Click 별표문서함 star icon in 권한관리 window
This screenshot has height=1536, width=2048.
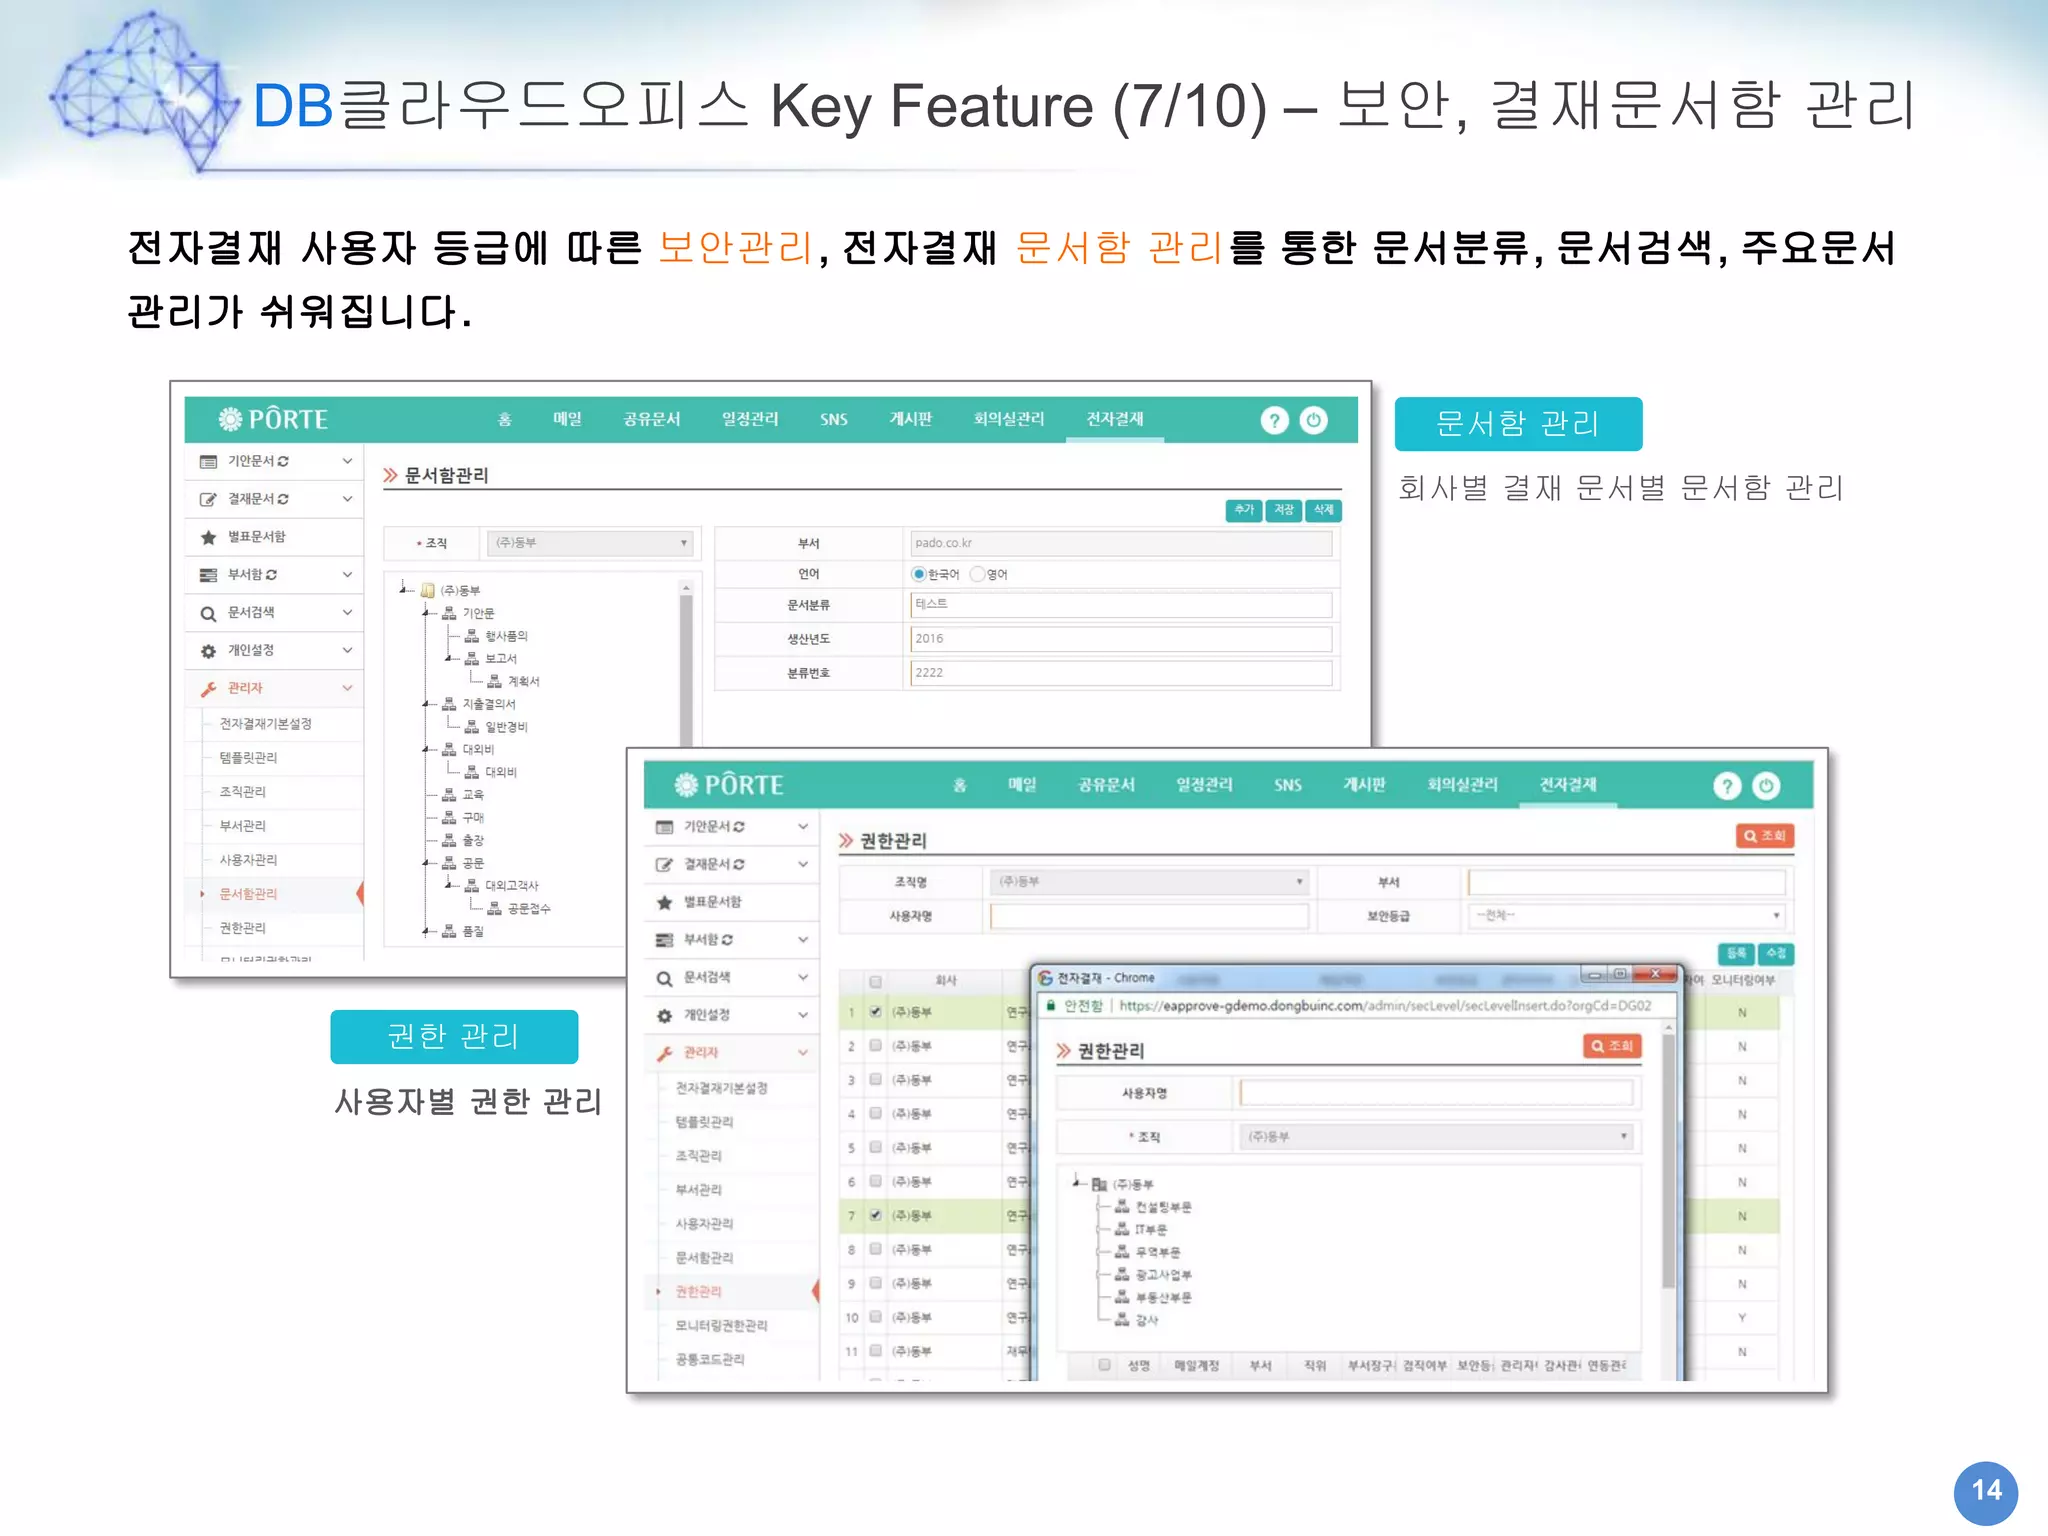tap(664, 902)
